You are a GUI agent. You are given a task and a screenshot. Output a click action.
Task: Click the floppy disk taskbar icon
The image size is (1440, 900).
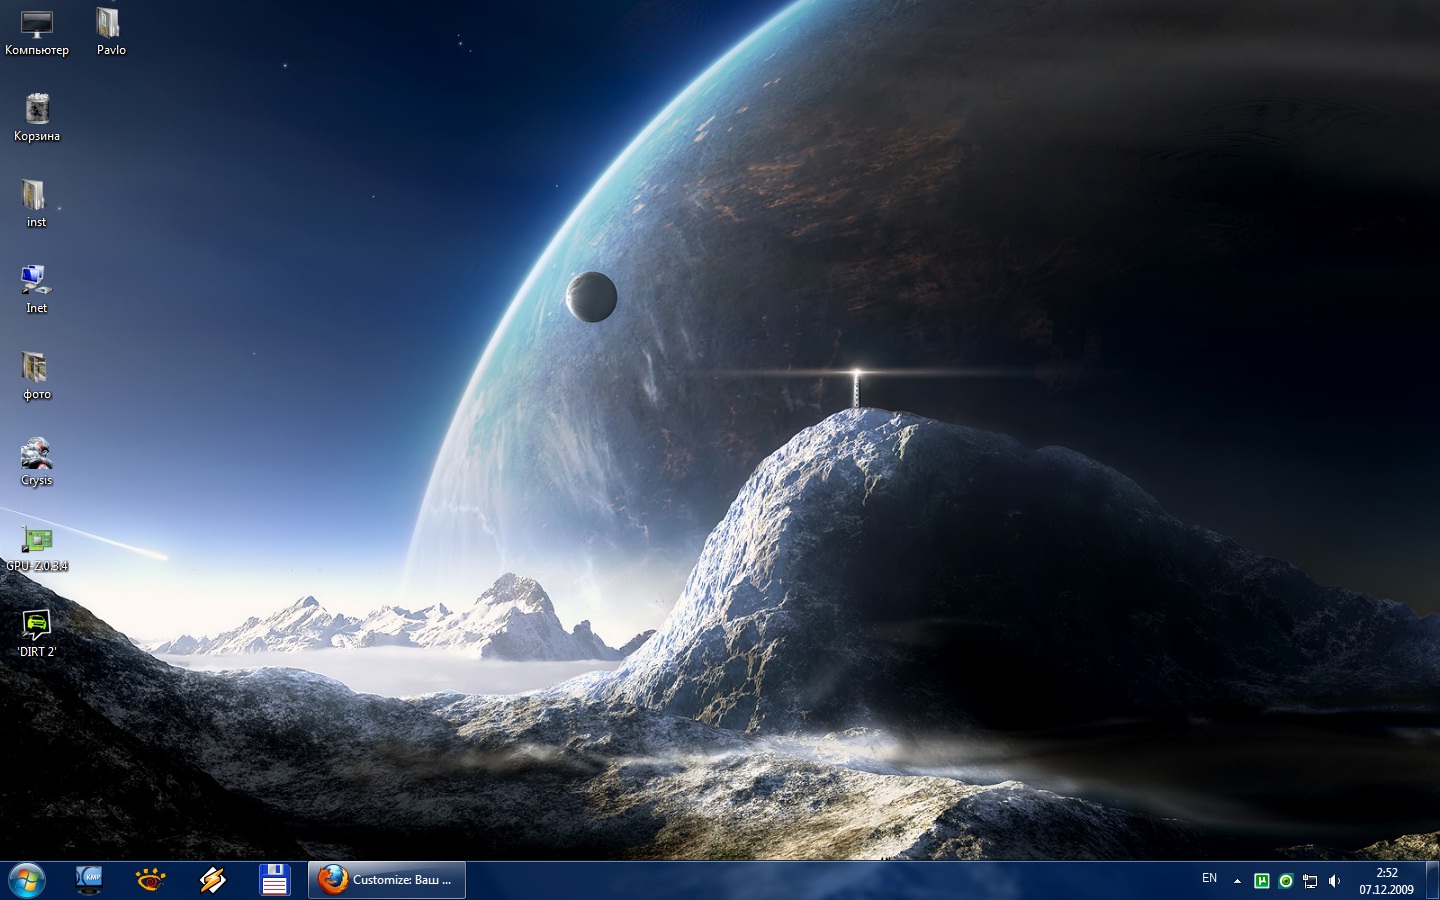(274, 880)
